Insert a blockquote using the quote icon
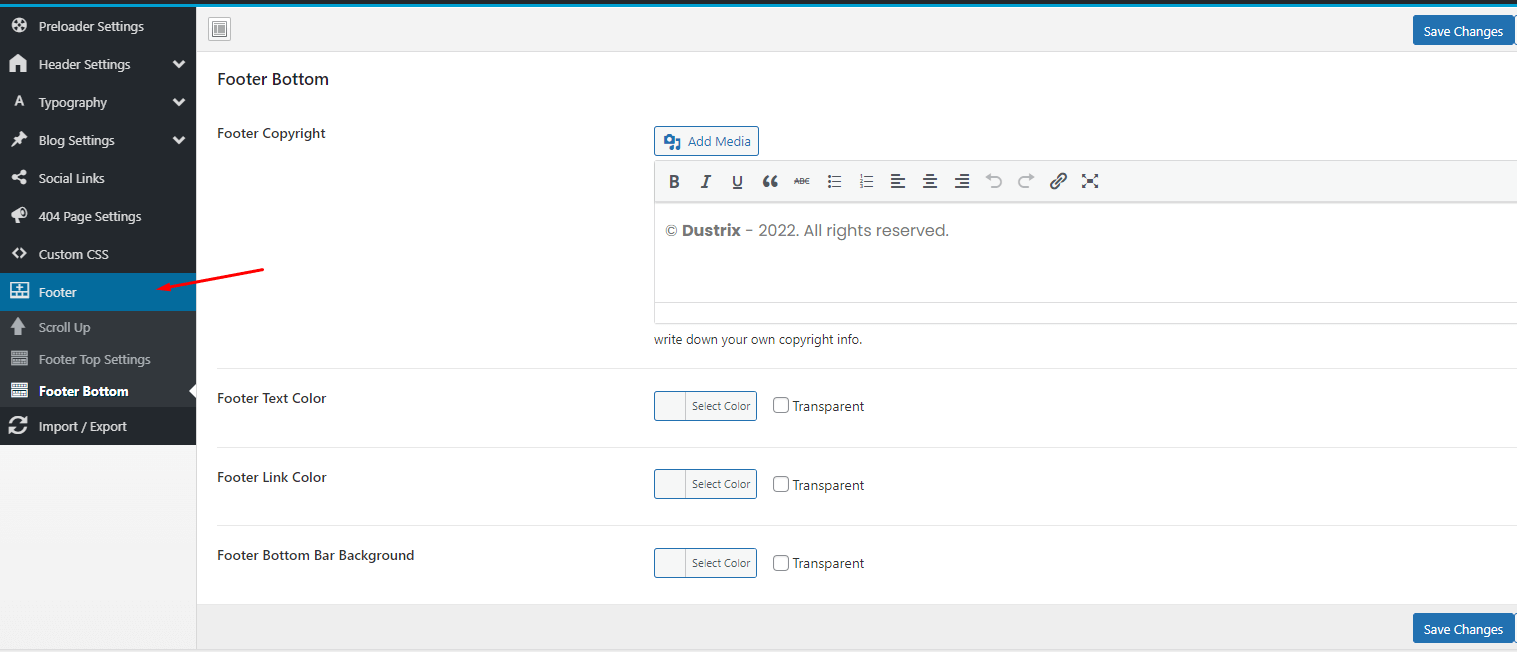This screenshot has width=1523, height=652. [x=770, y=181]
